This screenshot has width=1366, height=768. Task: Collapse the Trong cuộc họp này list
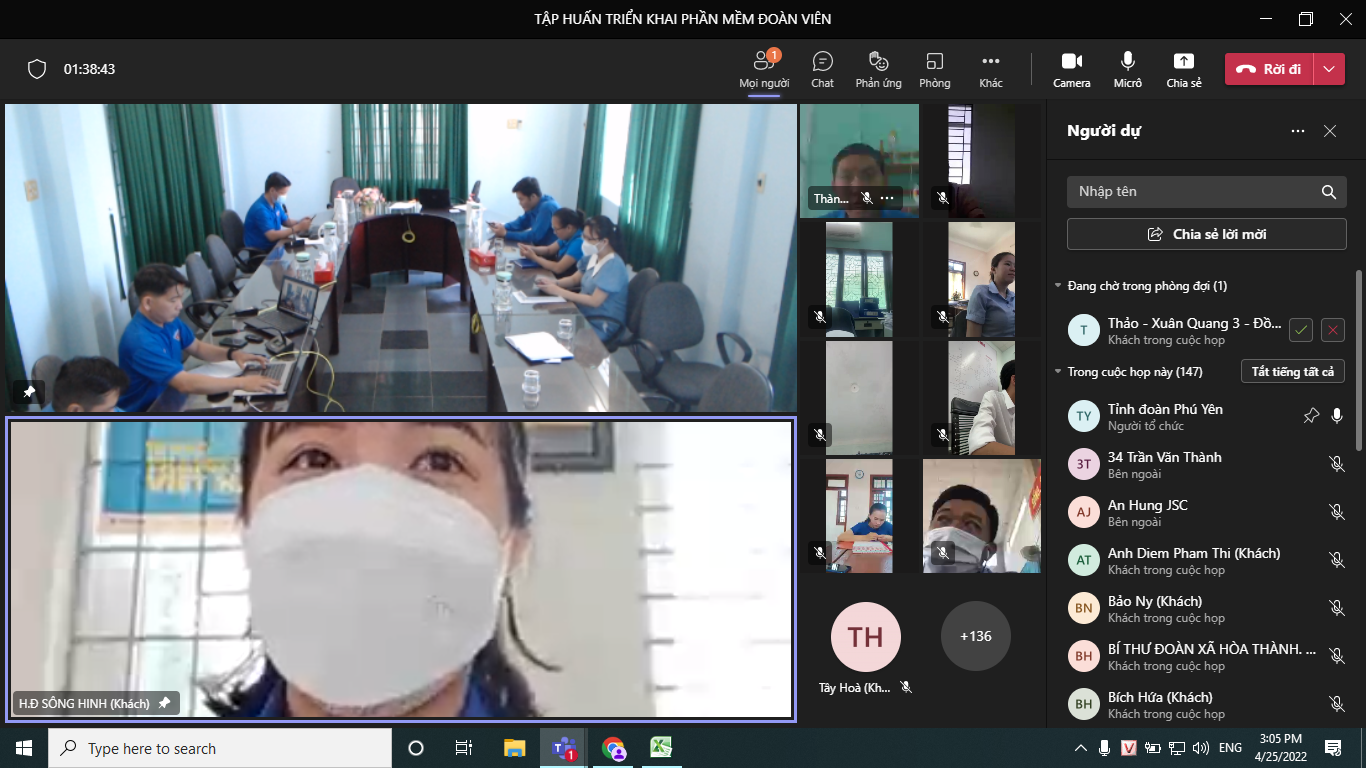1059,372
